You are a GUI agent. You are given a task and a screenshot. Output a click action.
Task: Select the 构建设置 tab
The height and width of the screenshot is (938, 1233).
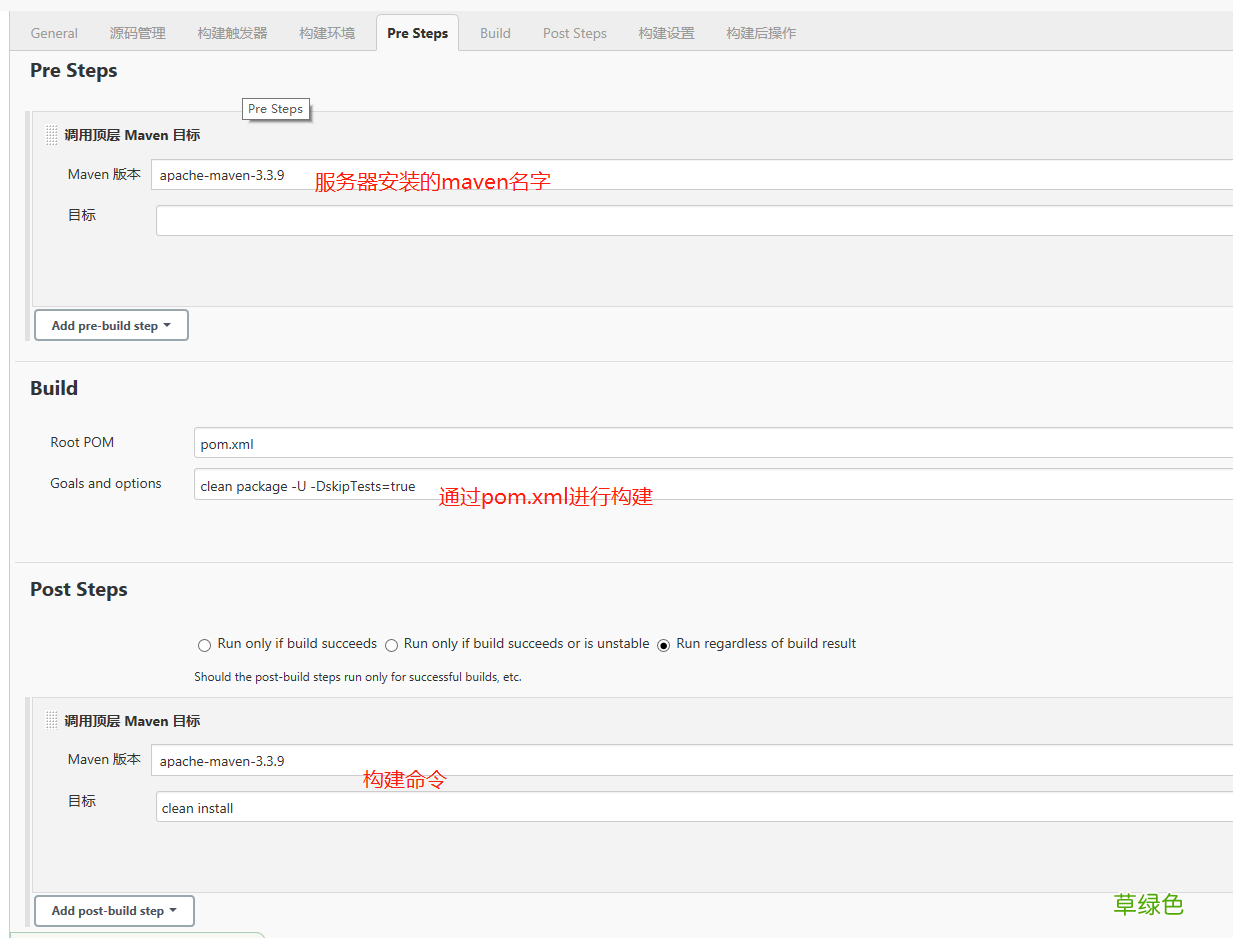666,33
